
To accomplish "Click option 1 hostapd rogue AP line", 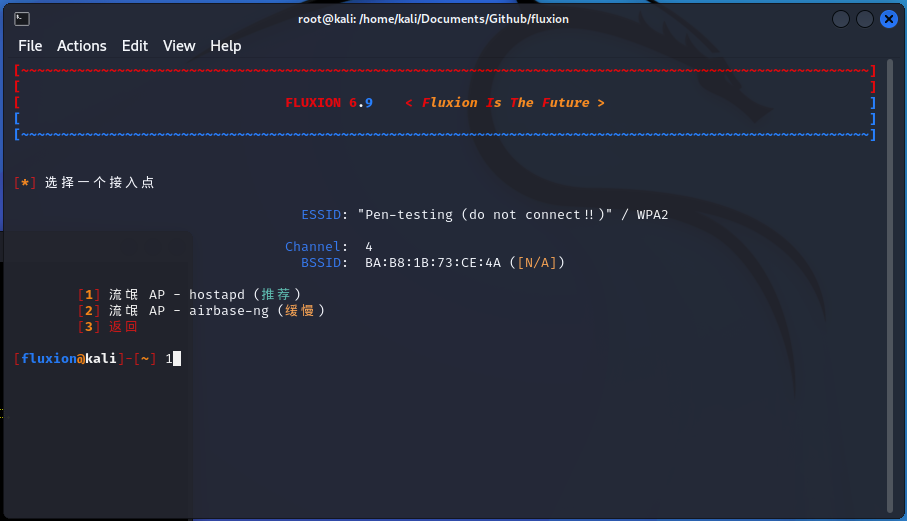I will pyautogui.click(x=189, y=295).
